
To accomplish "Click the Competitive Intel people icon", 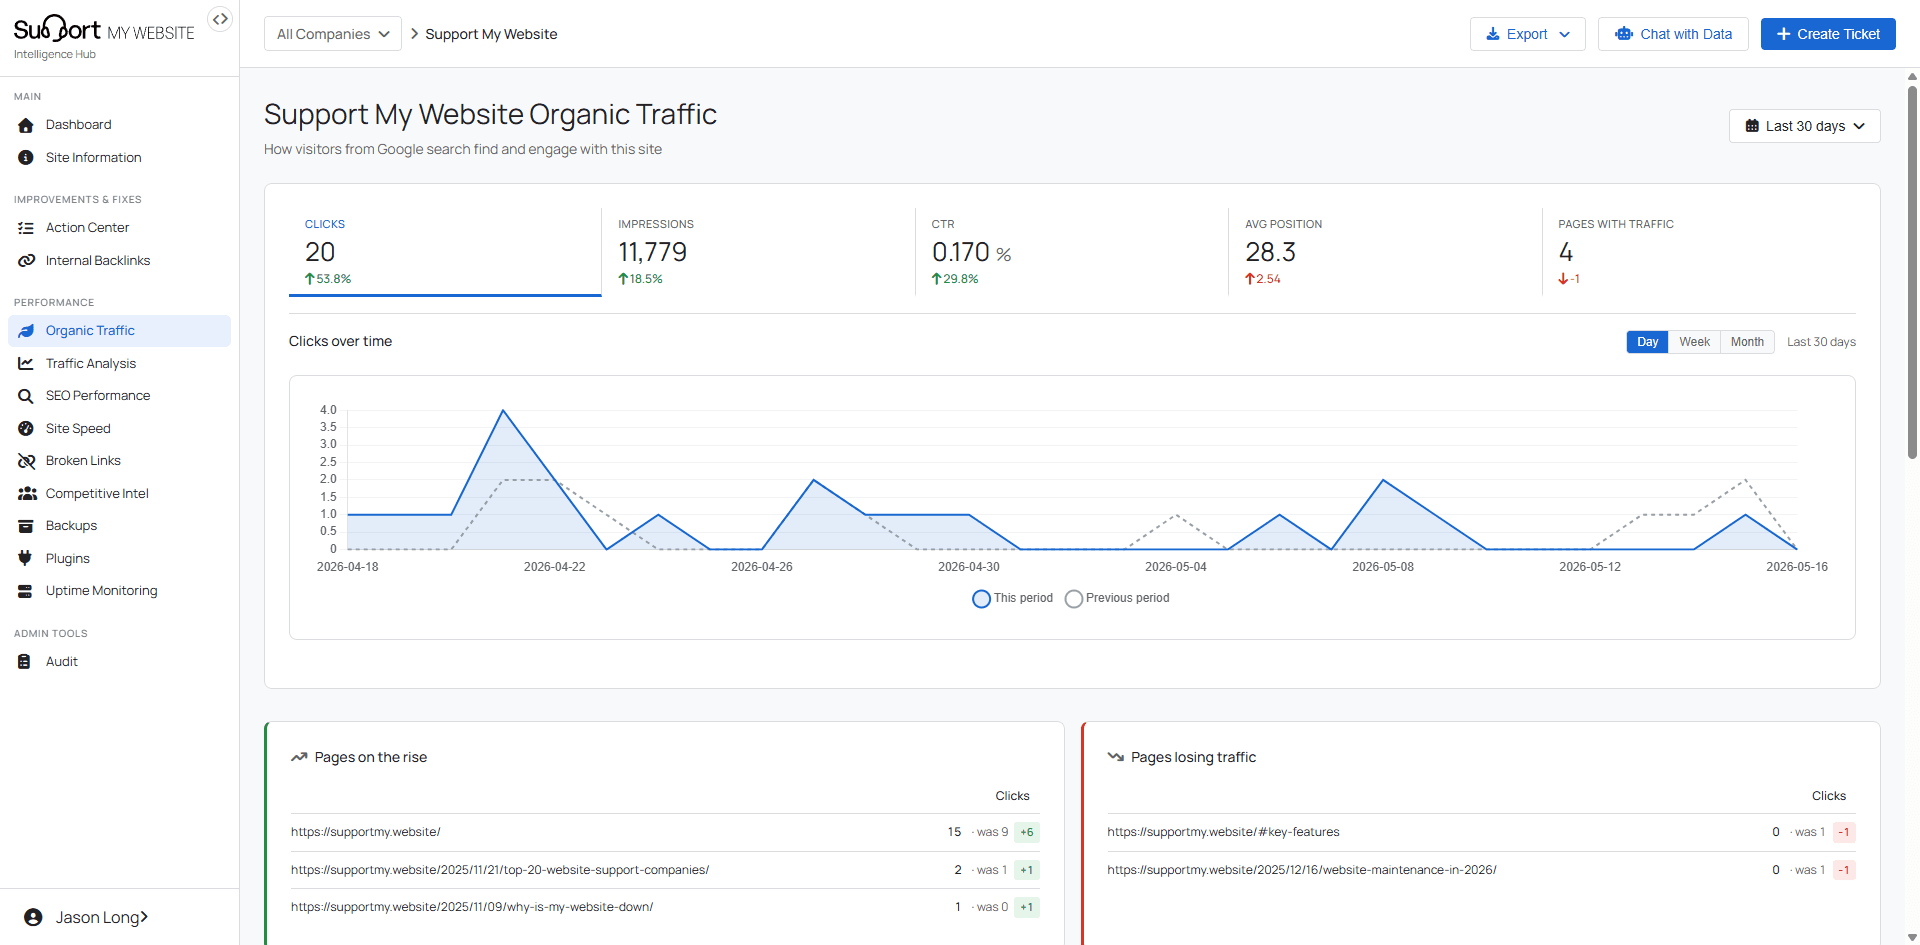I will coord(27,494).
